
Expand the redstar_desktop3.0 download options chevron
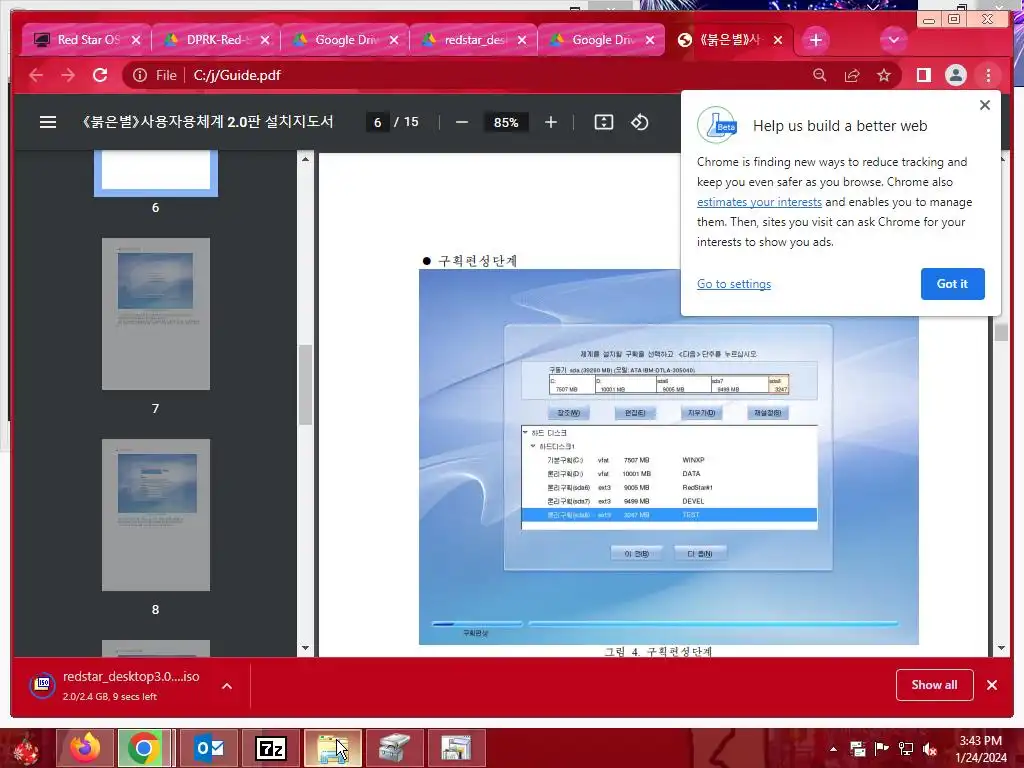[x=227, y=686]
